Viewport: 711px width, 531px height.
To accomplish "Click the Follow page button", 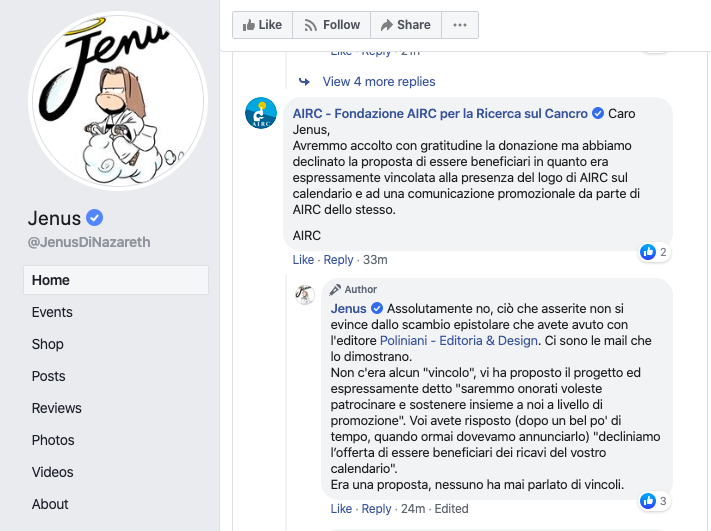I will tap(331, 25).
